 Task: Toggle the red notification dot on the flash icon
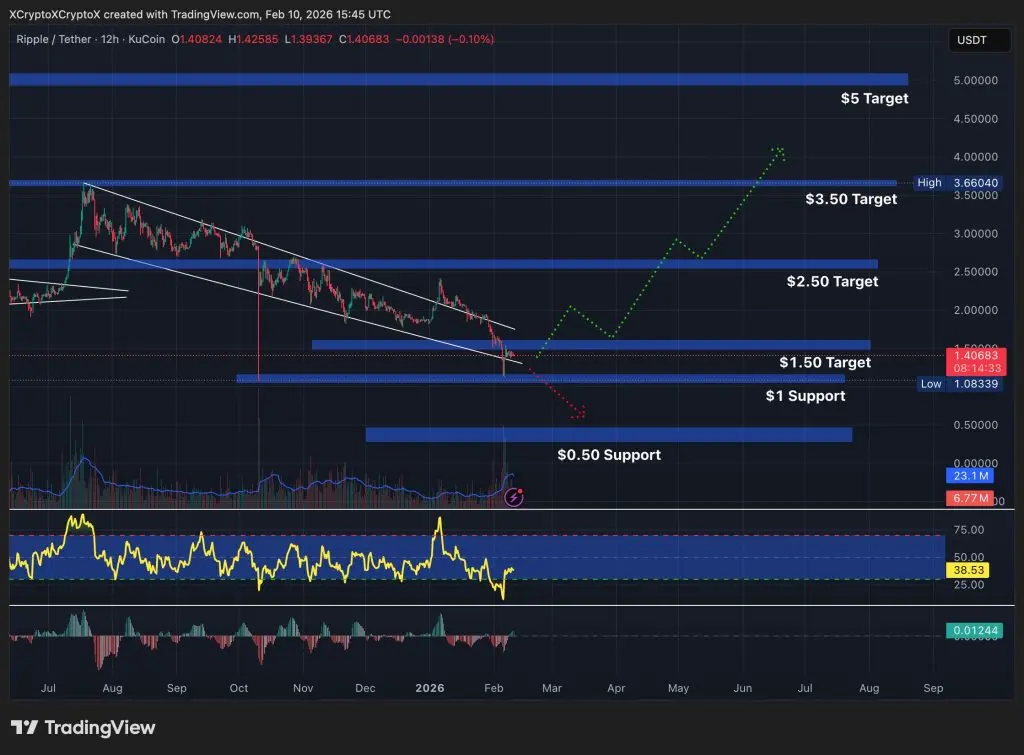[x=521, y=490]
